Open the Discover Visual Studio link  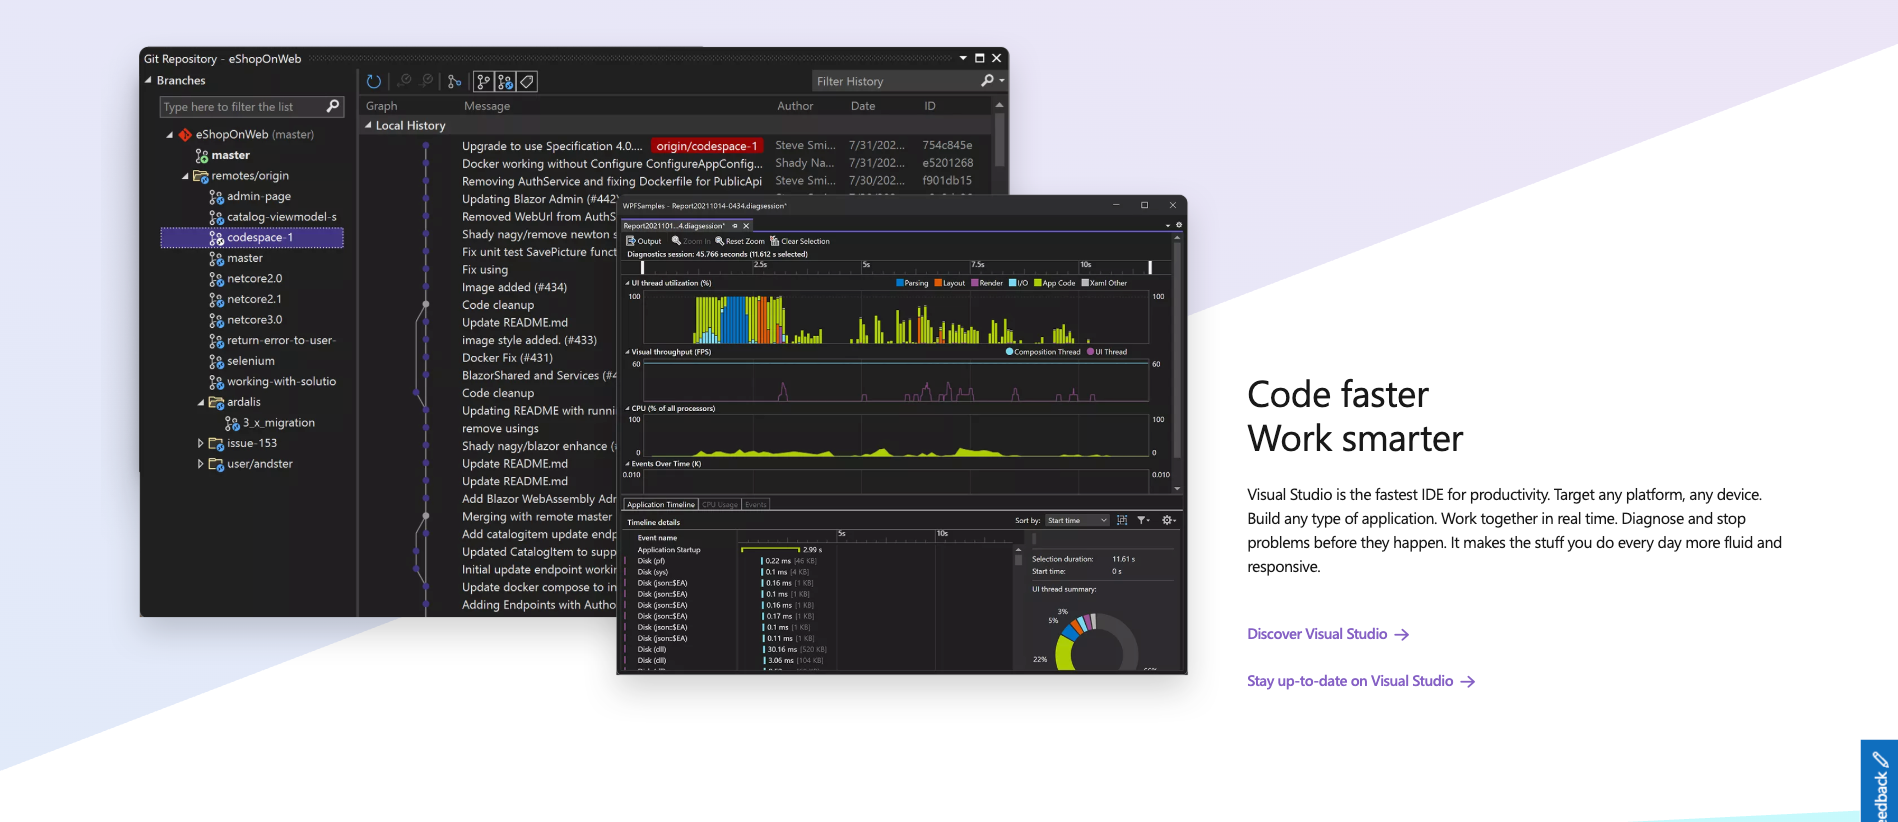1328,634
